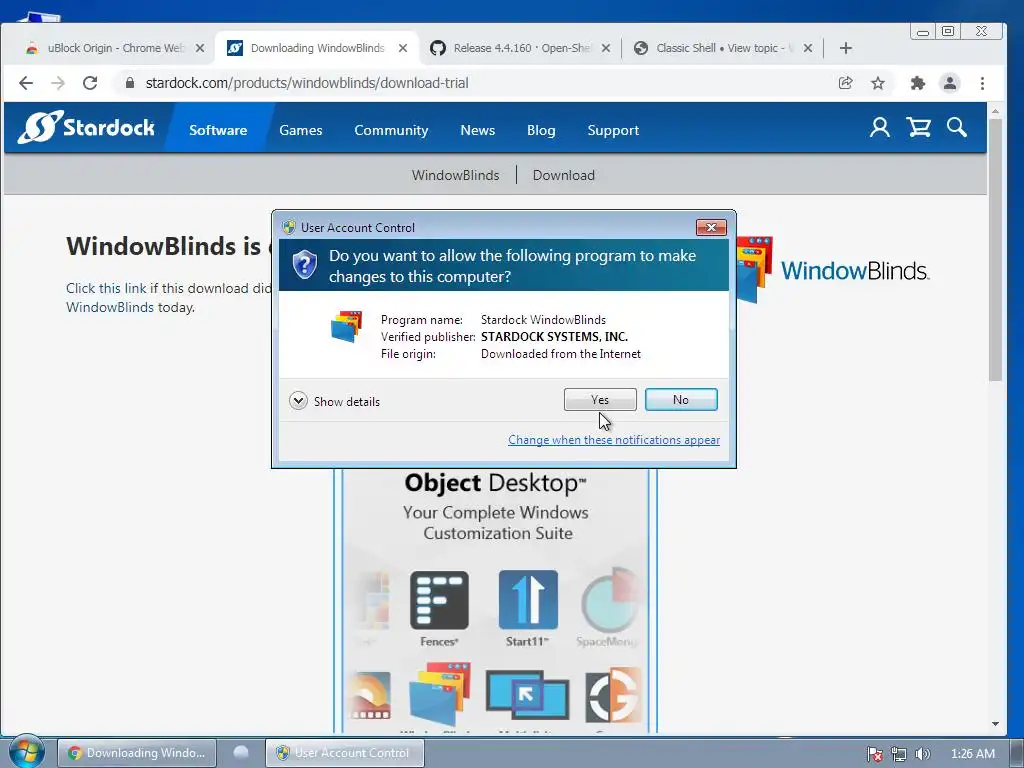Bookmark this page with star icon
1024x768 pixels.
point(878,83)
